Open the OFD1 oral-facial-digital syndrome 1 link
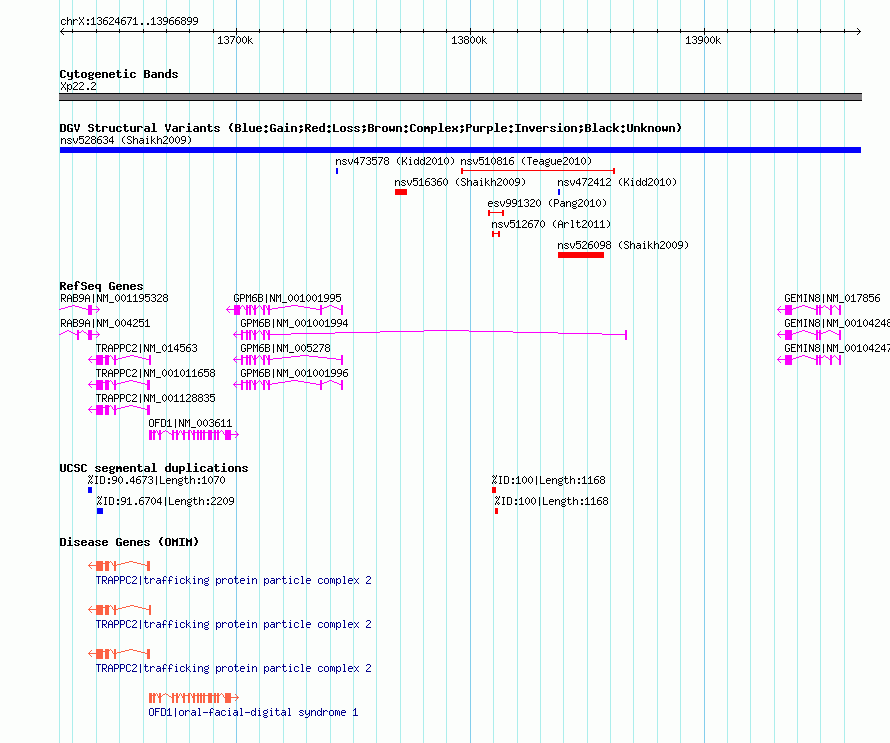890x743 pixels. click(x=253, y=713)
